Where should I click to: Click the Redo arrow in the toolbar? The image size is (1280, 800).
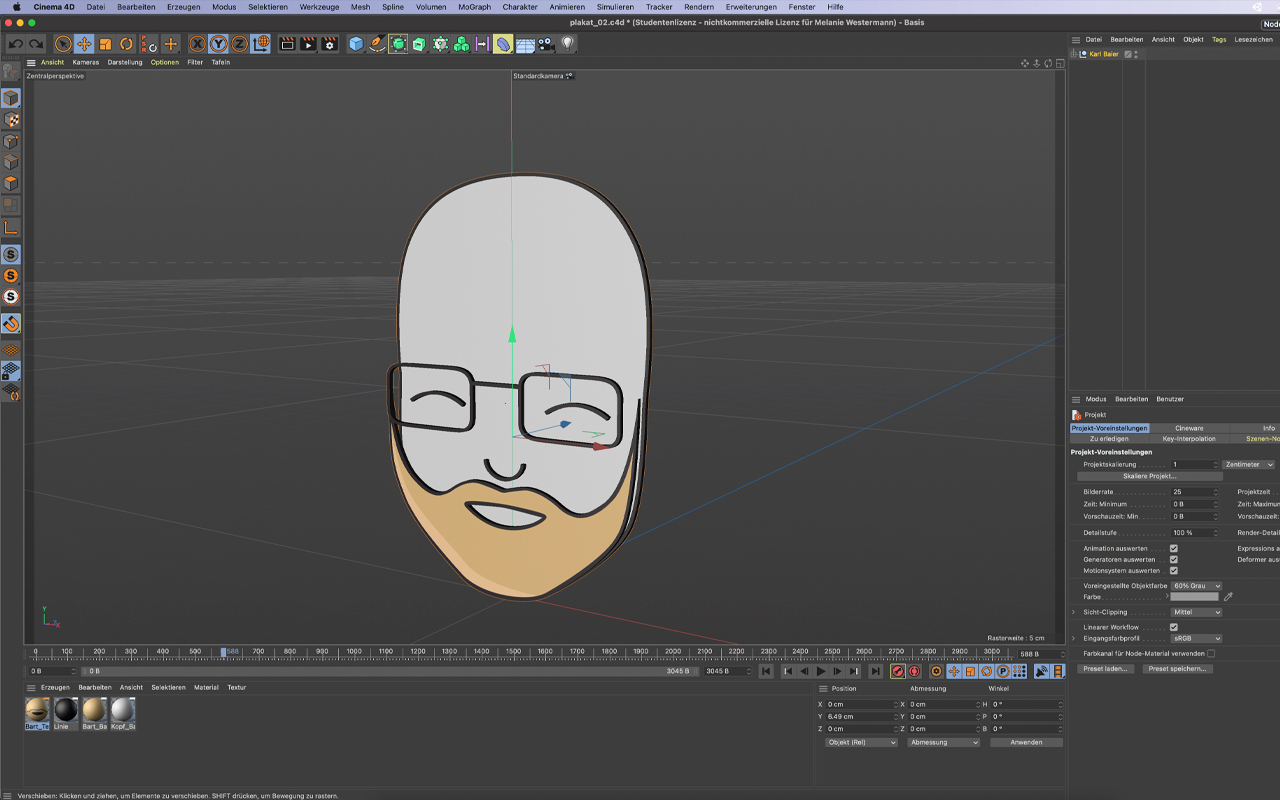coord(36,44)
